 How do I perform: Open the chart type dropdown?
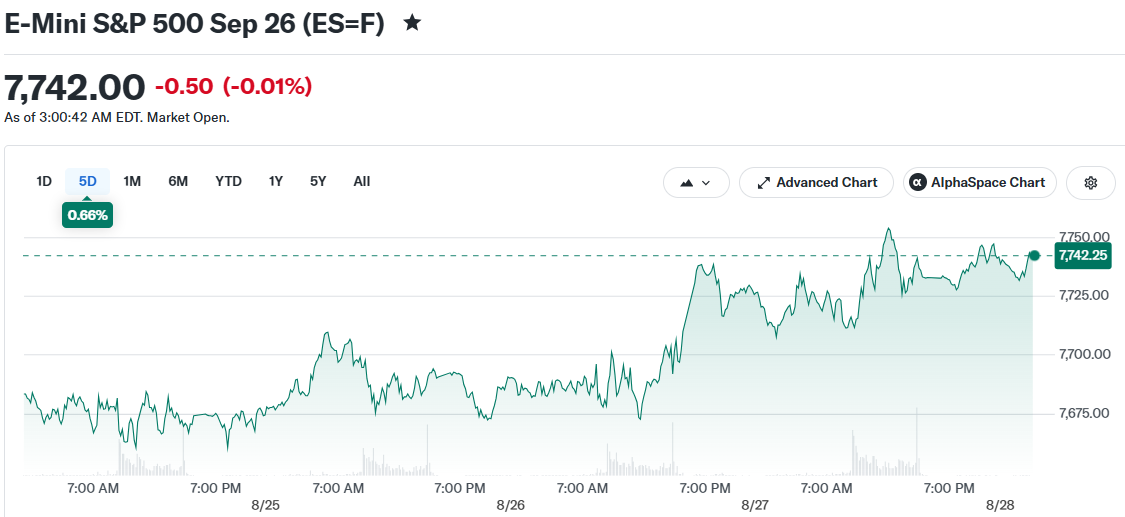696,183
